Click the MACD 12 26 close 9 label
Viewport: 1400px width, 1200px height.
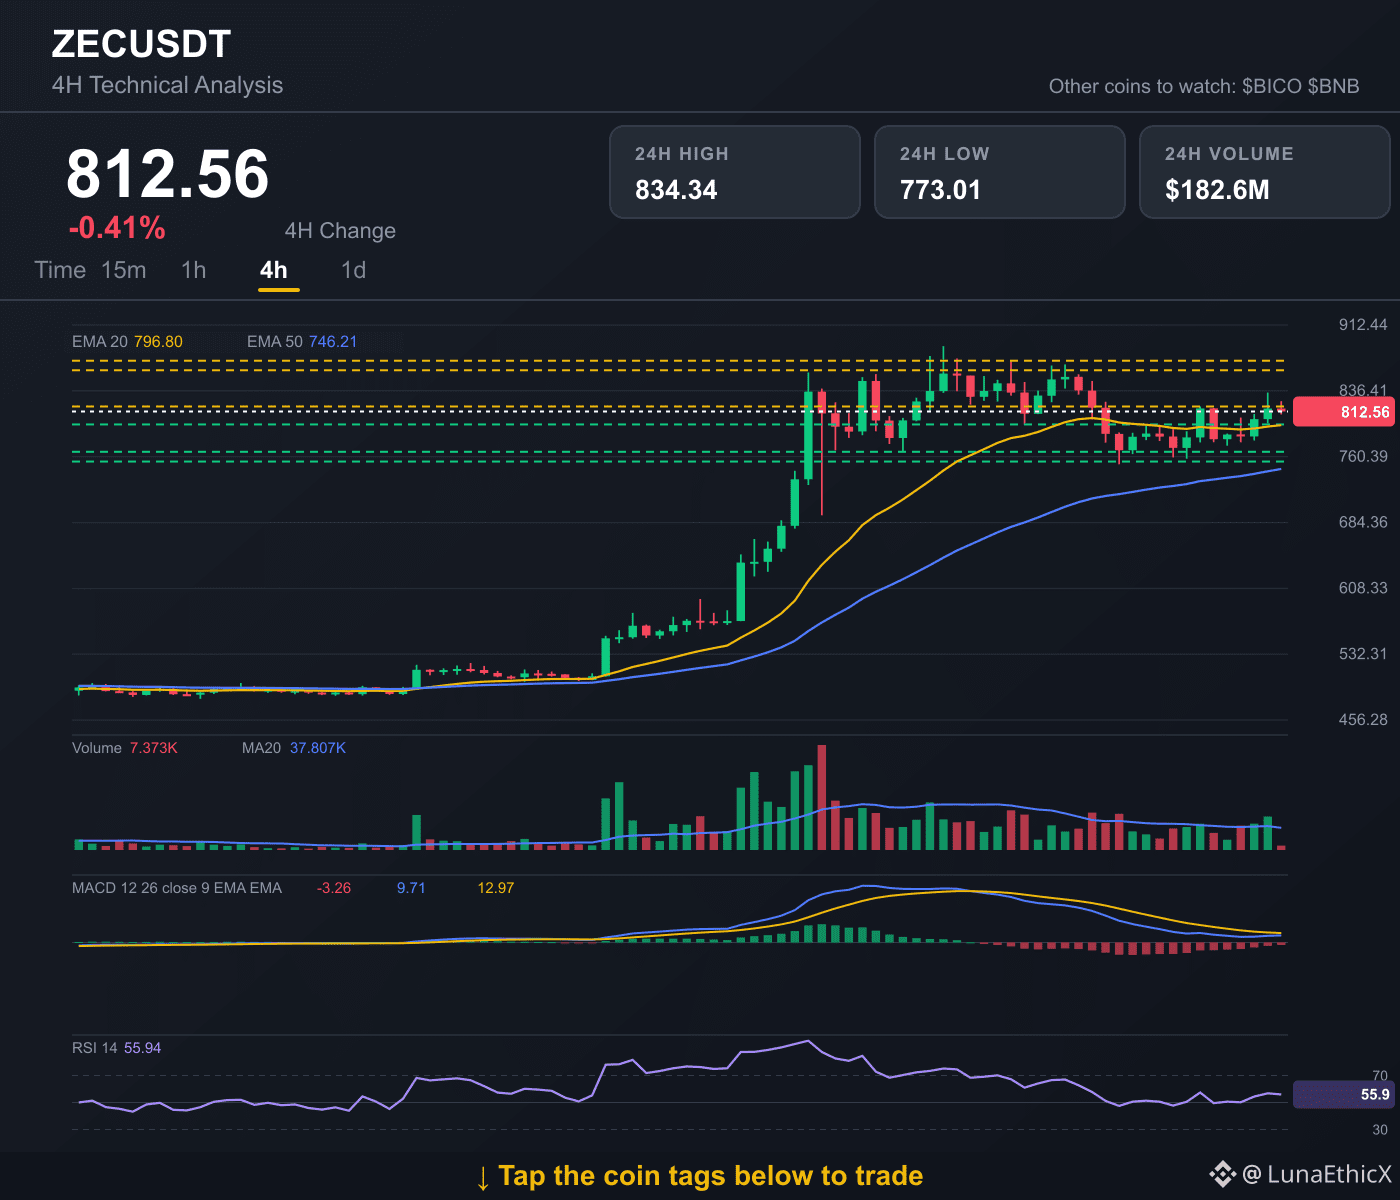click(177, 888)
